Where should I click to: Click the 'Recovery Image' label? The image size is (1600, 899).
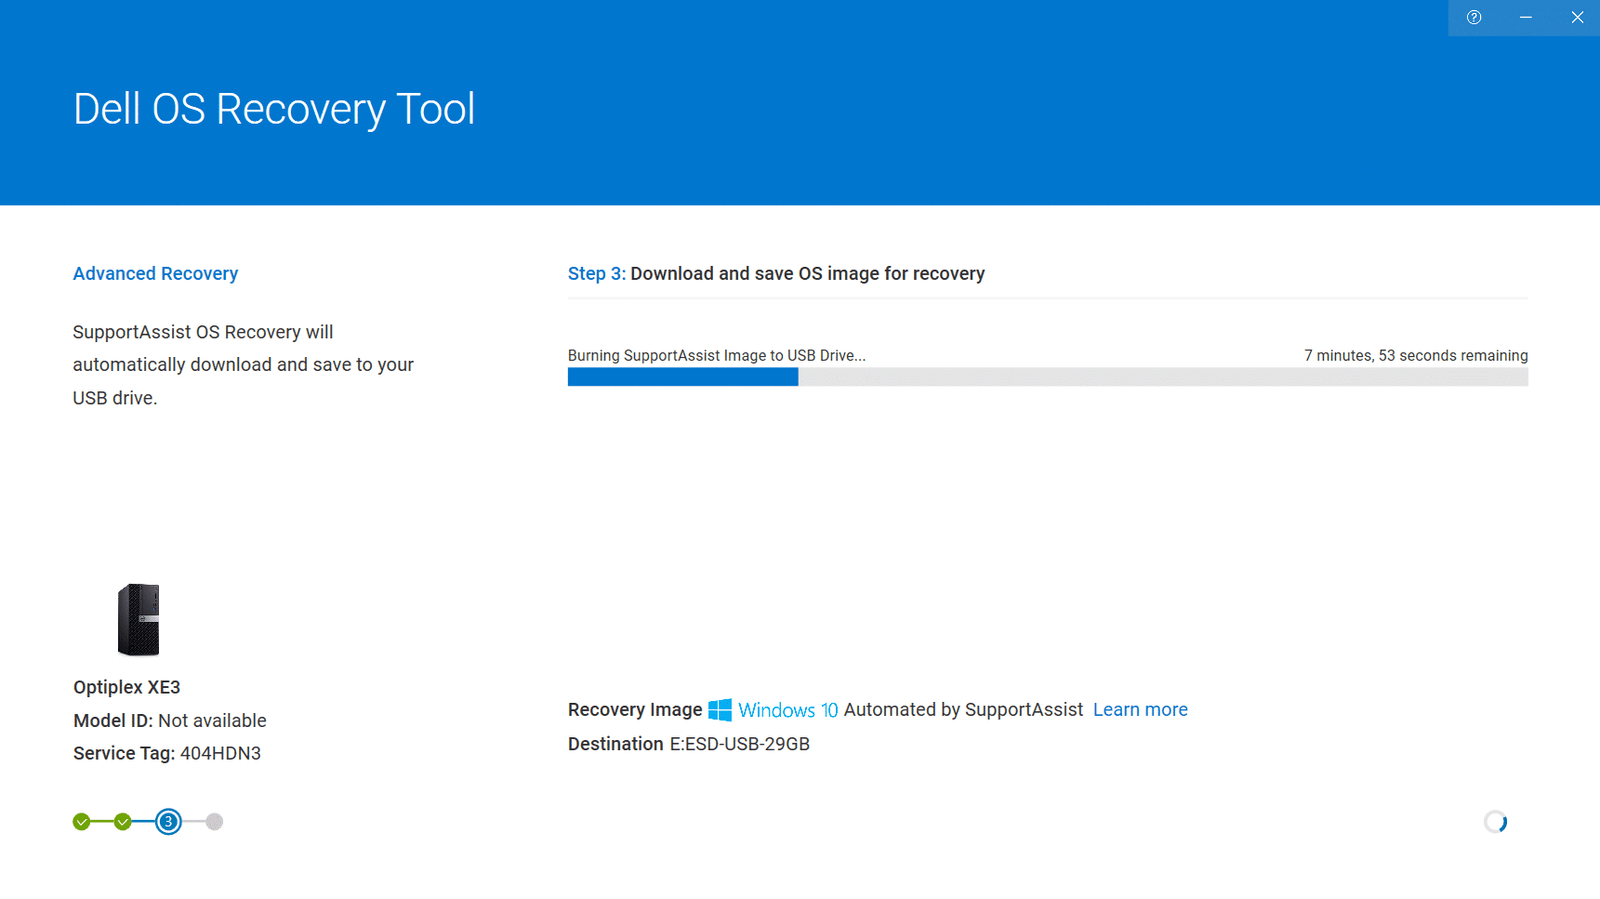click(x=635, y=710)
